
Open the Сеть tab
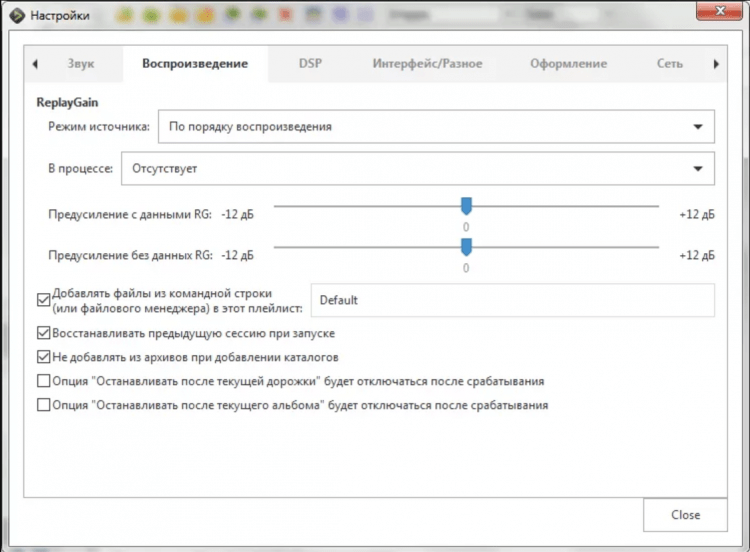(x=669, y=64)
